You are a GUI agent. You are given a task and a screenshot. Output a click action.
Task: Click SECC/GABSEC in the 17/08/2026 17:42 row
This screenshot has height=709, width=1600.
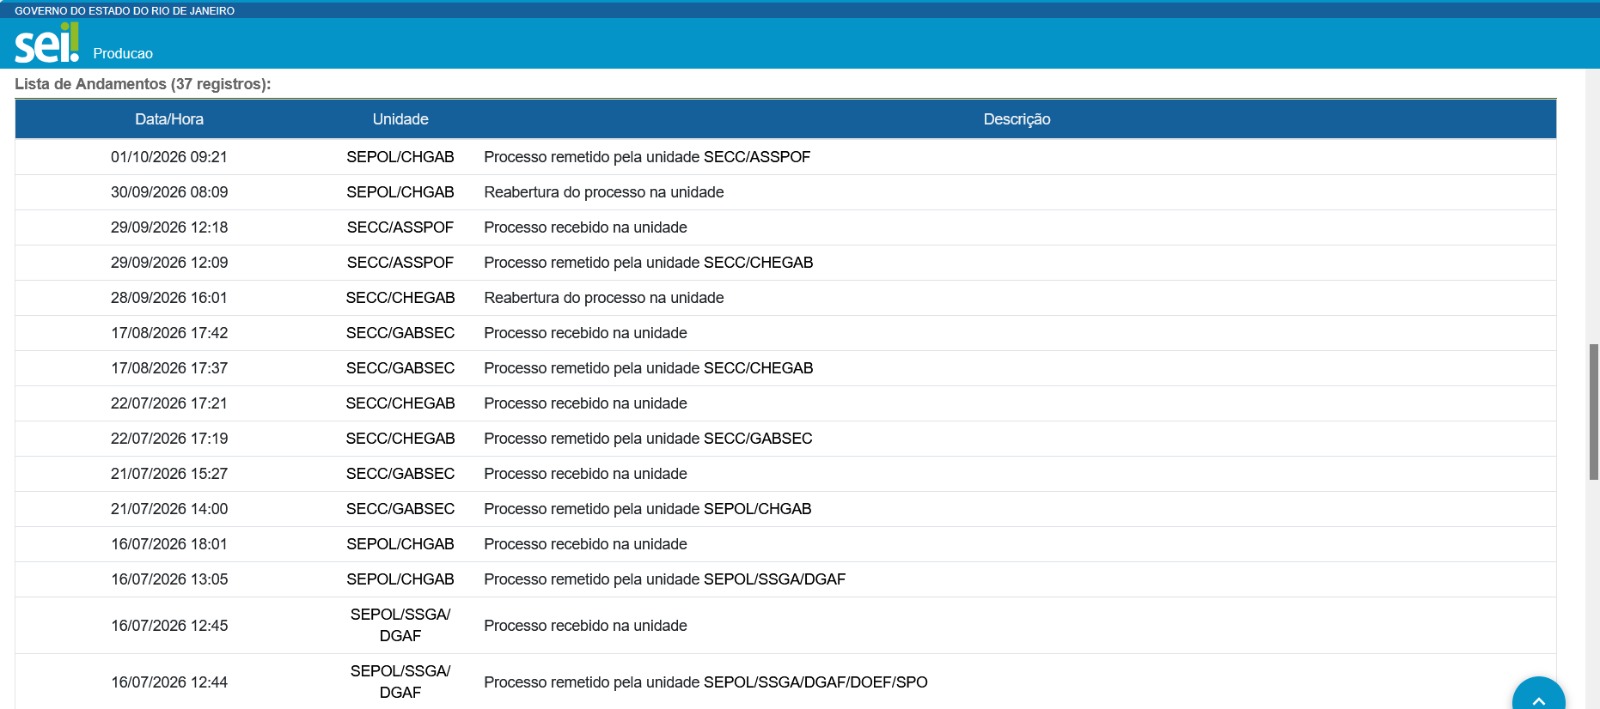coord(400,333)
